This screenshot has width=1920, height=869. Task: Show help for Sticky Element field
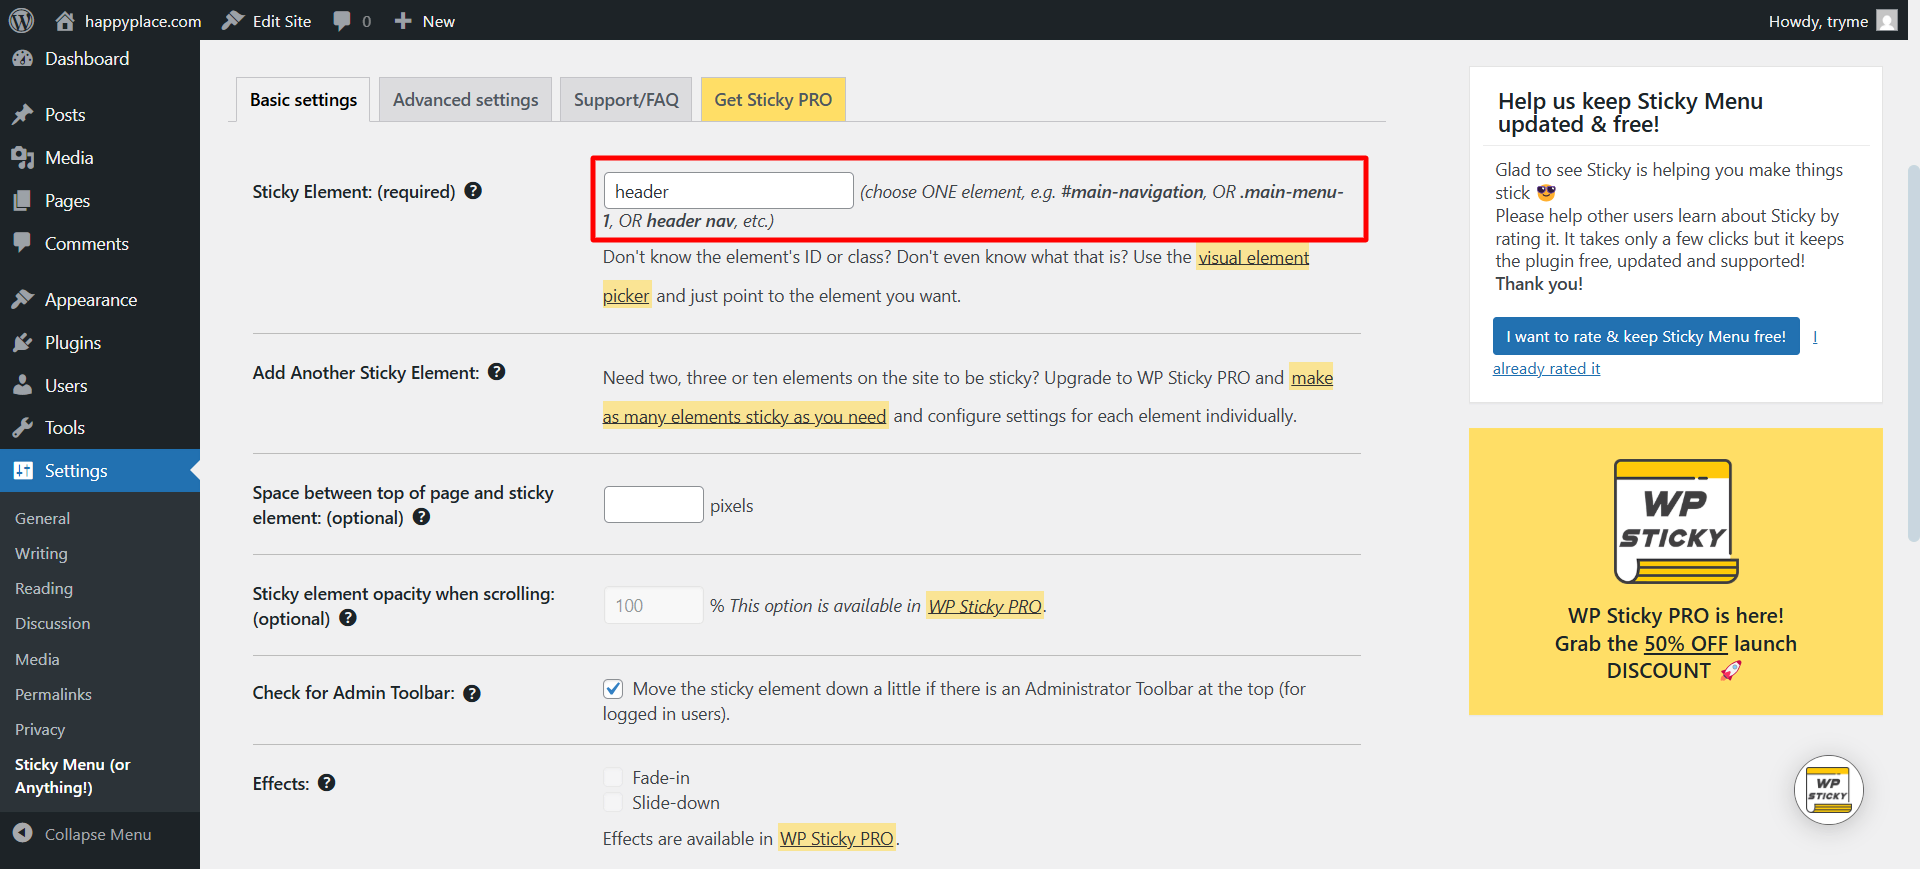click(x=473, y=190)
